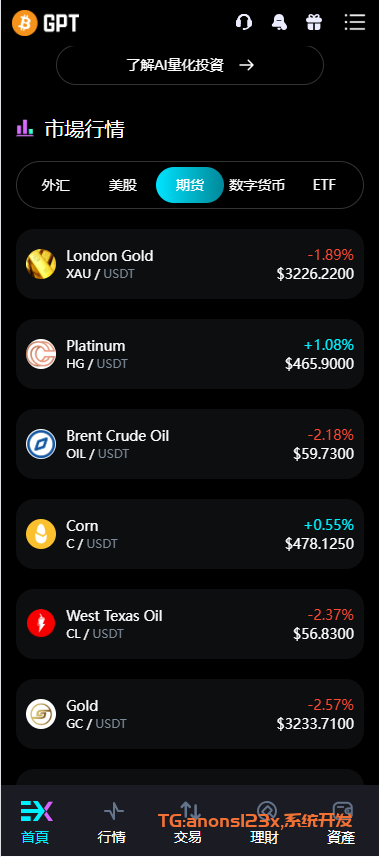Click the Platinum HG coin icon

41,354
